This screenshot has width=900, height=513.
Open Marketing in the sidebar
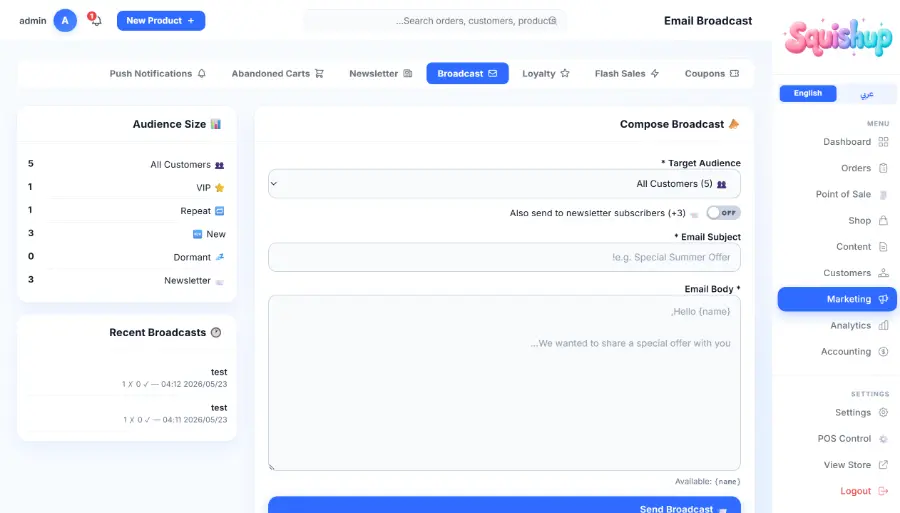click(837, 299)
